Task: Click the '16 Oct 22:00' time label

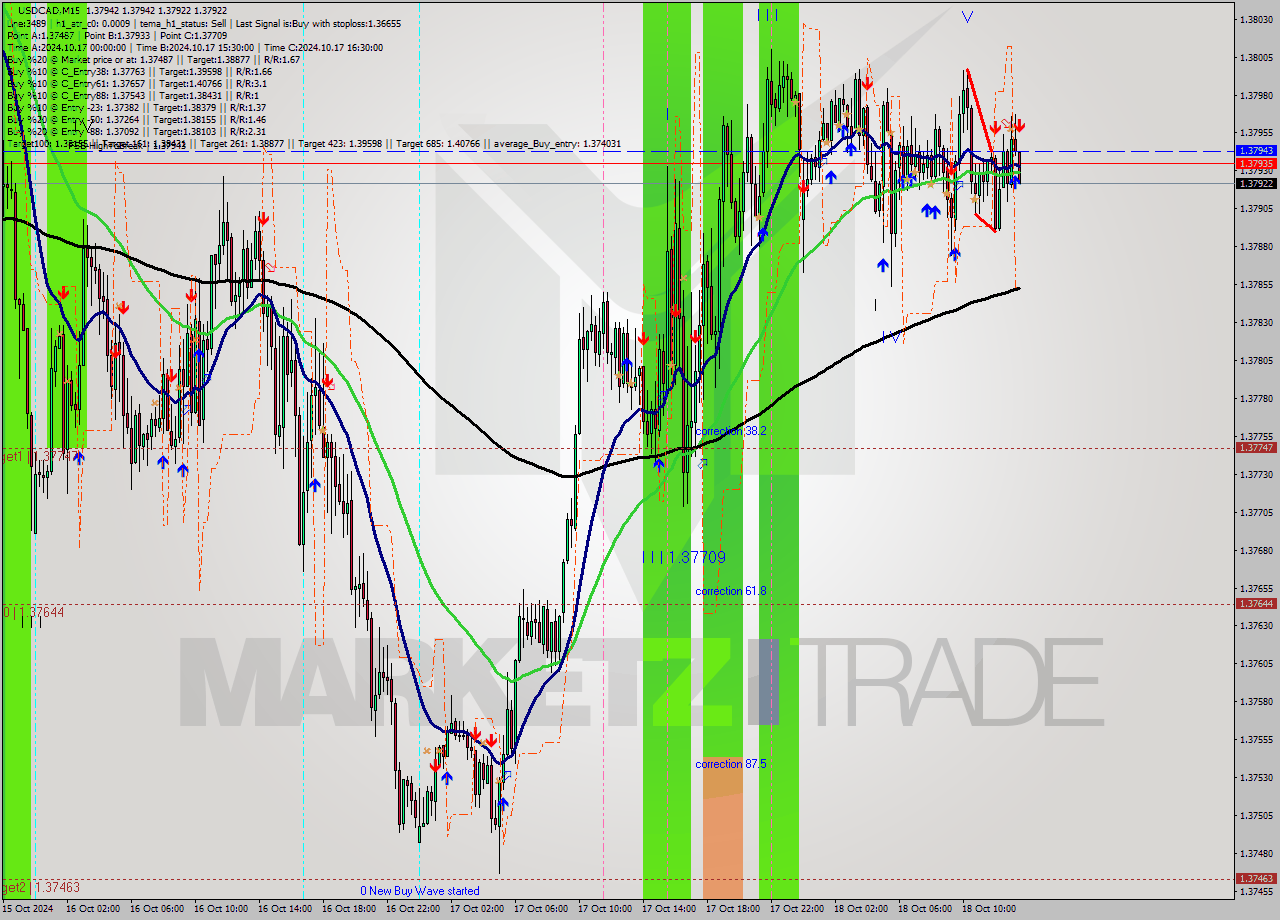Action: [413, 909]
